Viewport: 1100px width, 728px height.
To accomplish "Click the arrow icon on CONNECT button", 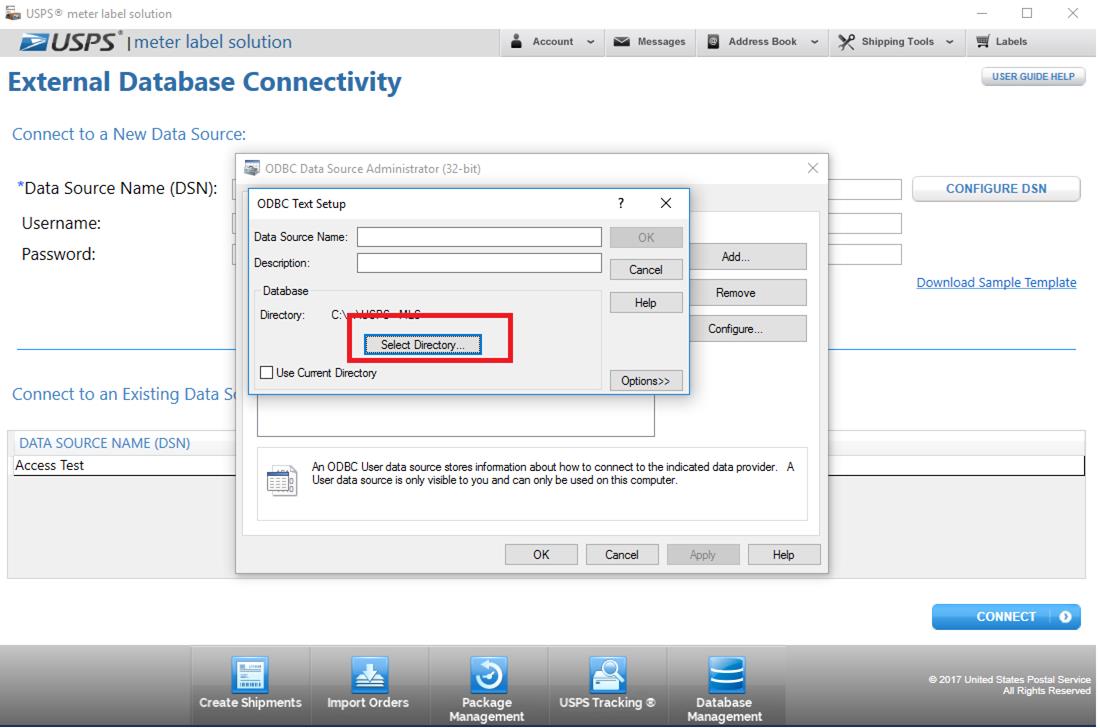I will point(1065,616).
